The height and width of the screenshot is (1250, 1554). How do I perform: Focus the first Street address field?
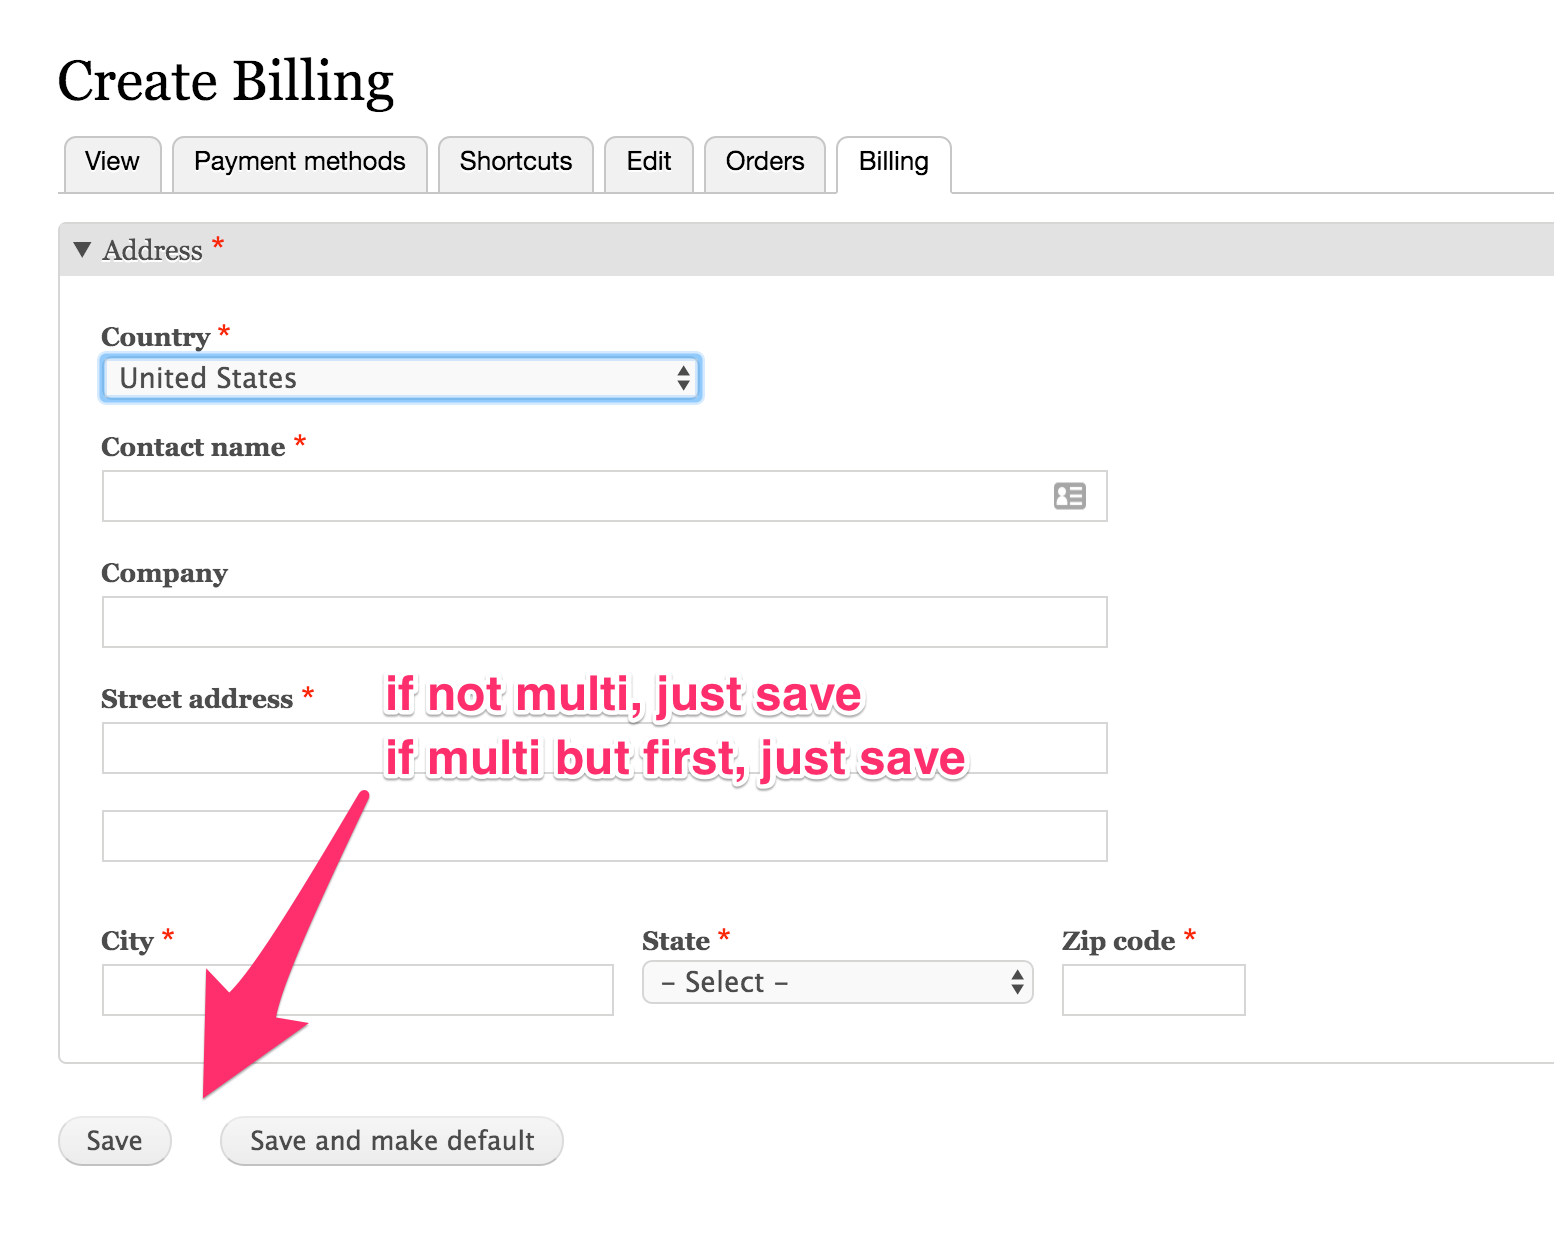tap(604, 748)
